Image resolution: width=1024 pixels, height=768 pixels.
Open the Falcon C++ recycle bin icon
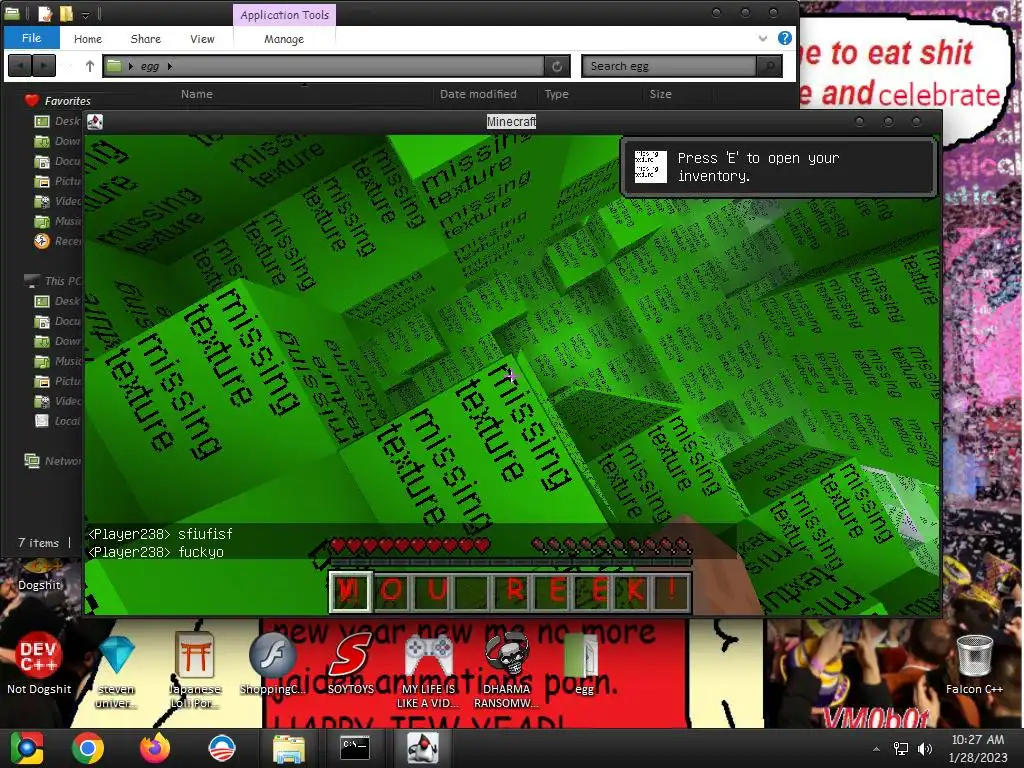point(974,664)
